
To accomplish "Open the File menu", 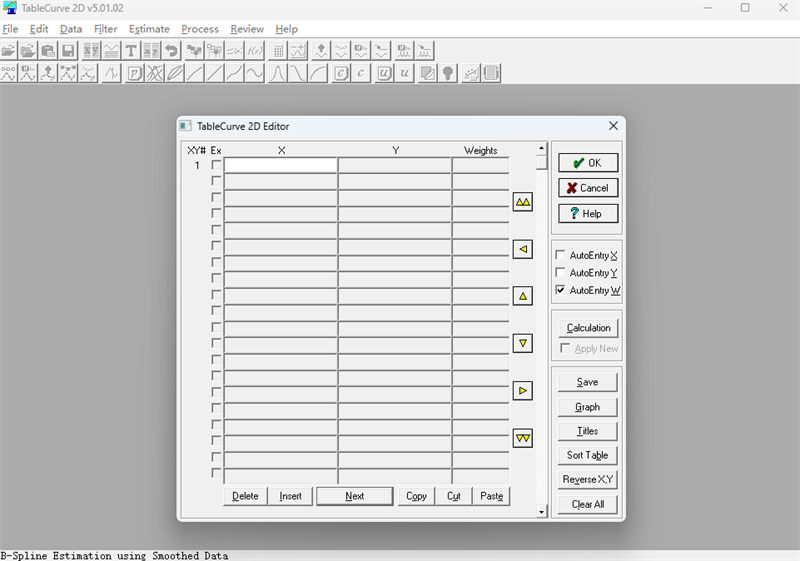I will (10, 29).
